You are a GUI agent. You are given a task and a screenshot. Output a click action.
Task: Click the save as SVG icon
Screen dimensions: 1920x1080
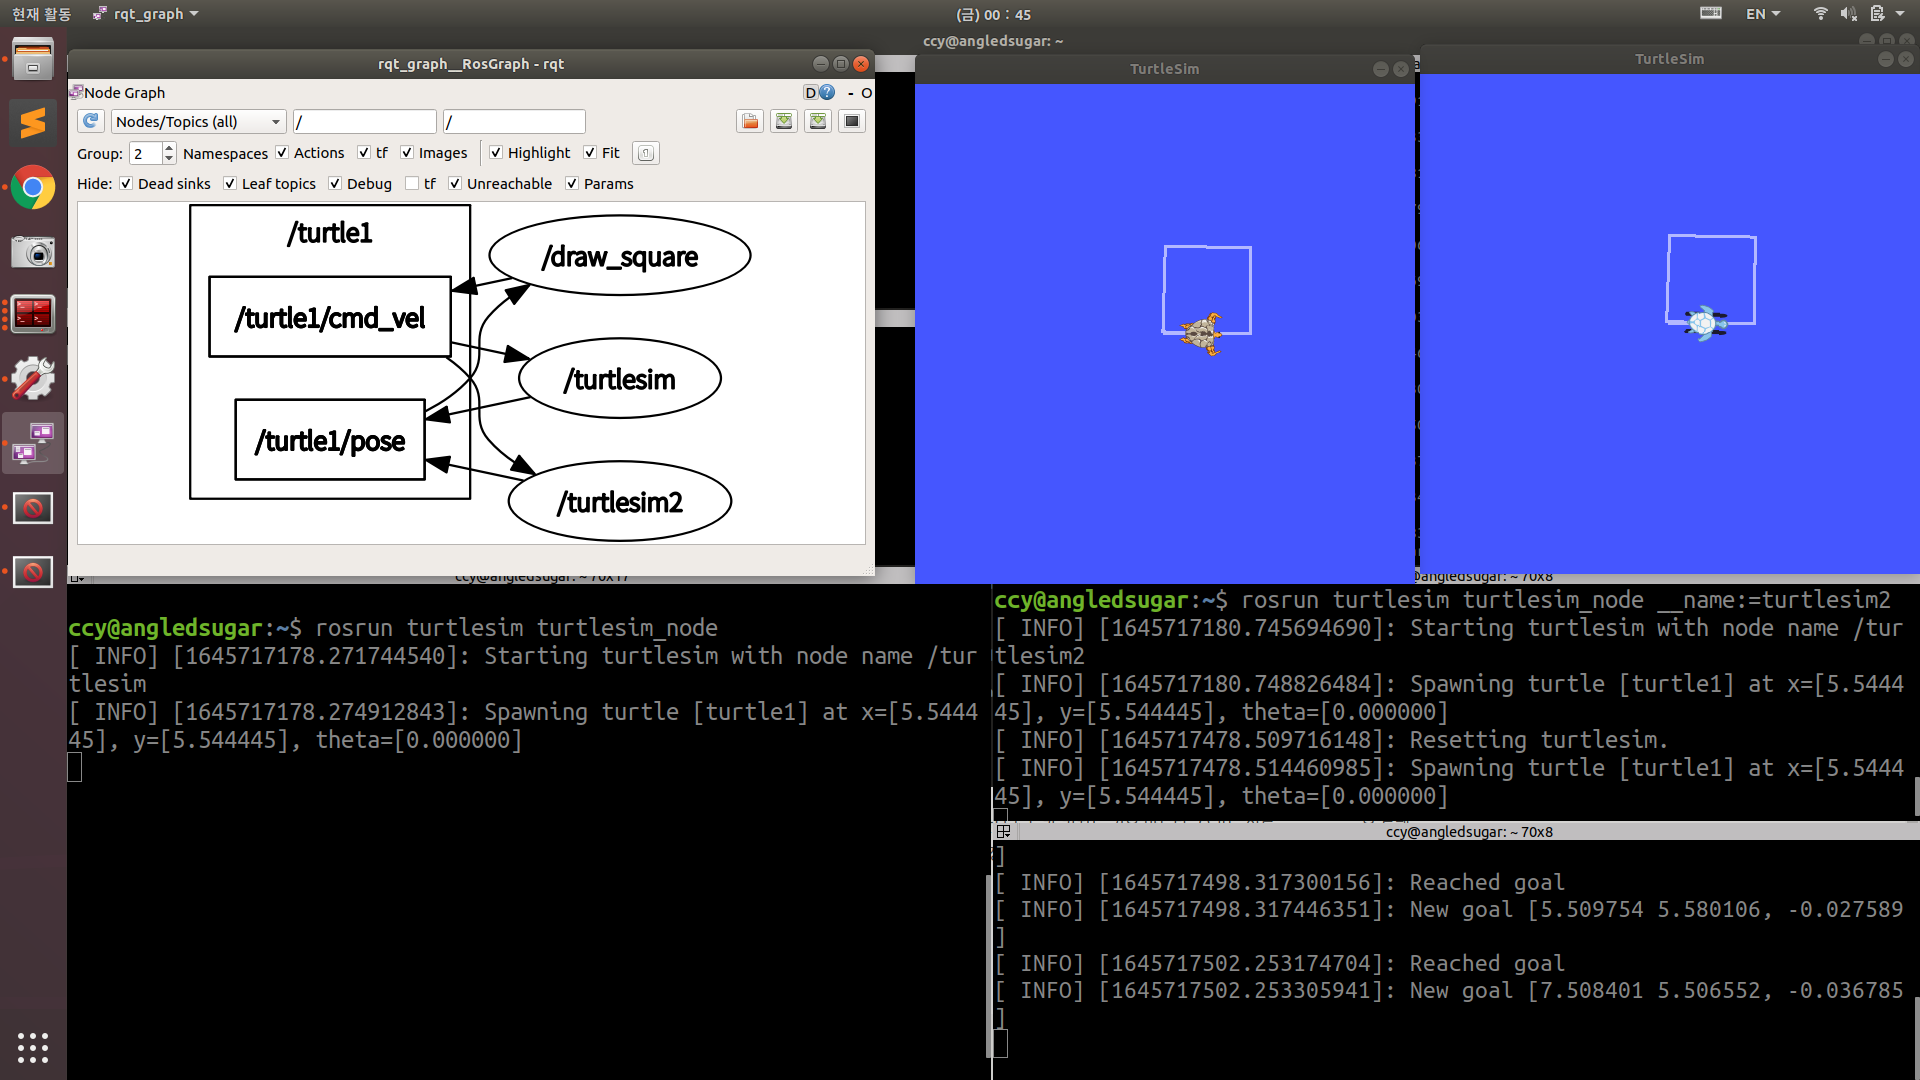(818, 121)
